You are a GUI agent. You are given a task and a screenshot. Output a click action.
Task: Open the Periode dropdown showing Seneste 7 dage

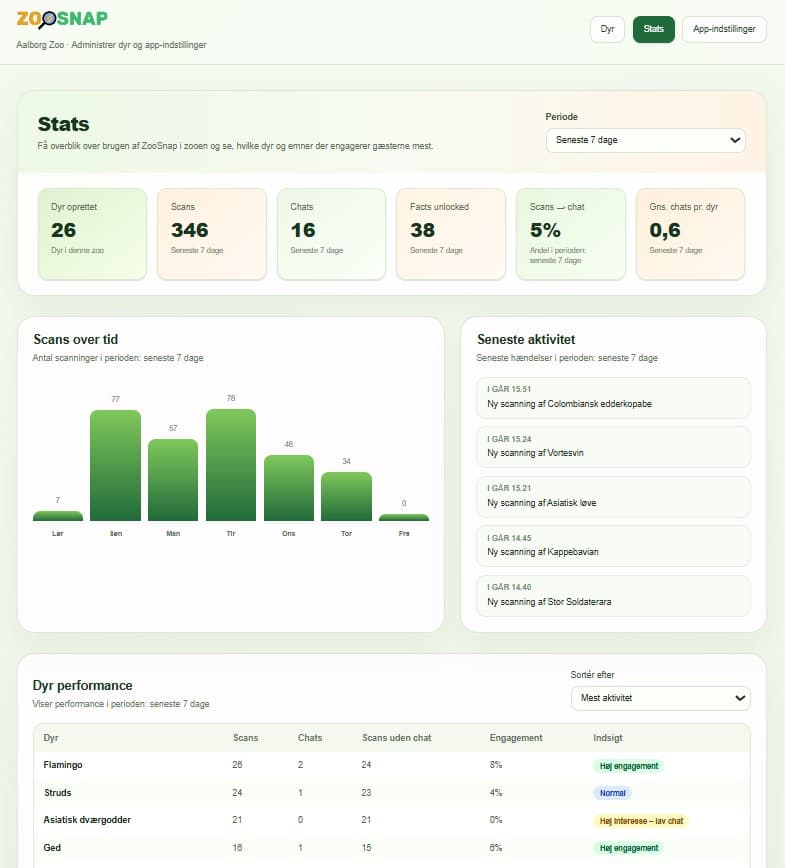645,140
